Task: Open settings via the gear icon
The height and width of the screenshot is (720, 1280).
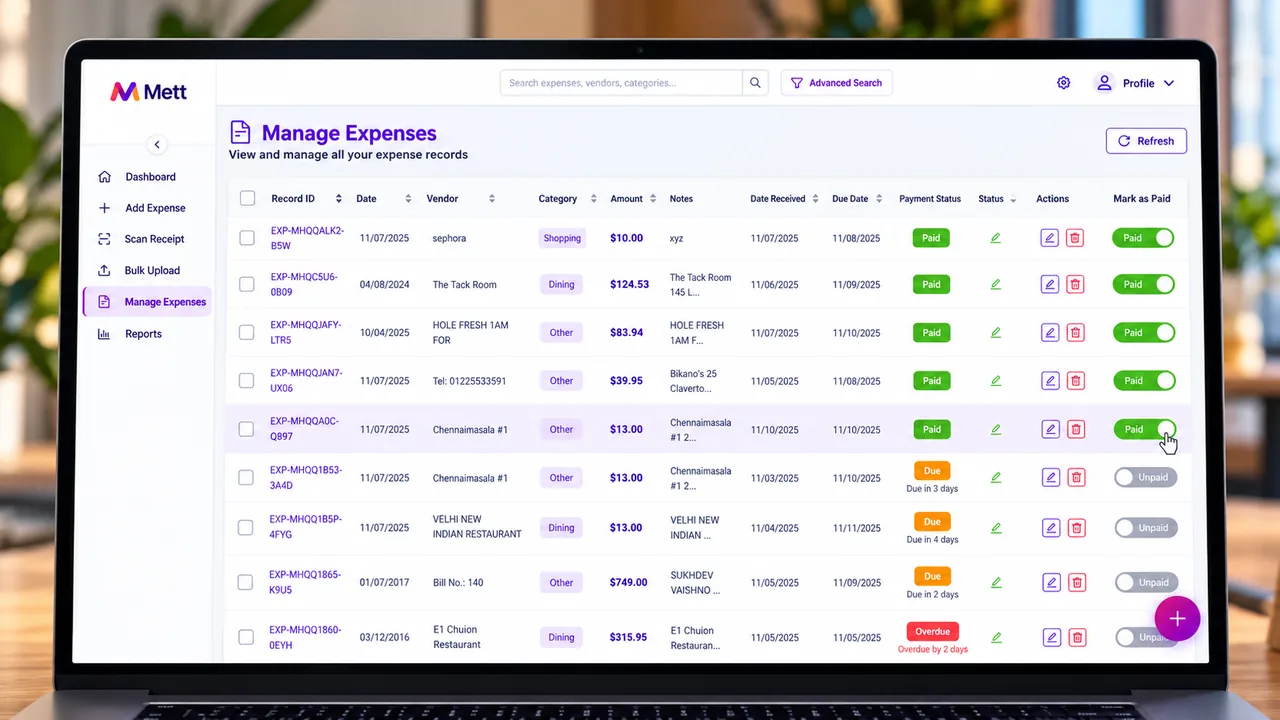Action: point(1064,83)
